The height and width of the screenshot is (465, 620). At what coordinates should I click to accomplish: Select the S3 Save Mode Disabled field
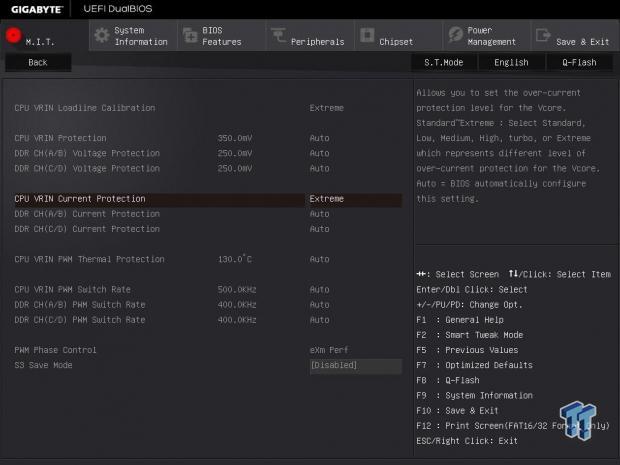pyautogui.click(x=347, y=366)
